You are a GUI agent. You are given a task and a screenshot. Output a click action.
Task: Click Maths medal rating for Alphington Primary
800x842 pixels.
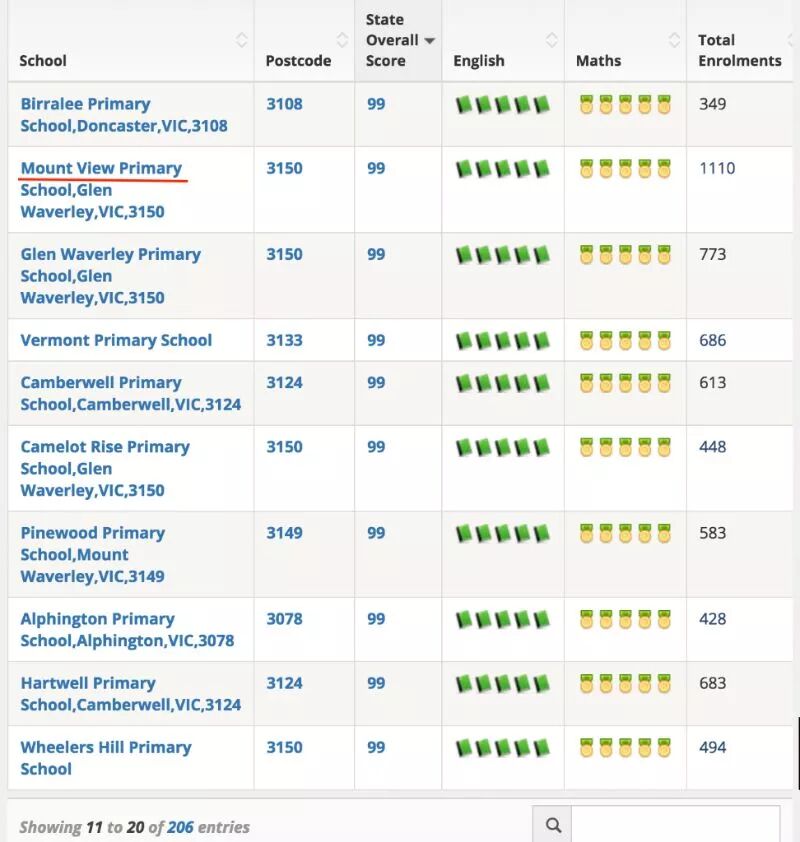coord(625,619)
